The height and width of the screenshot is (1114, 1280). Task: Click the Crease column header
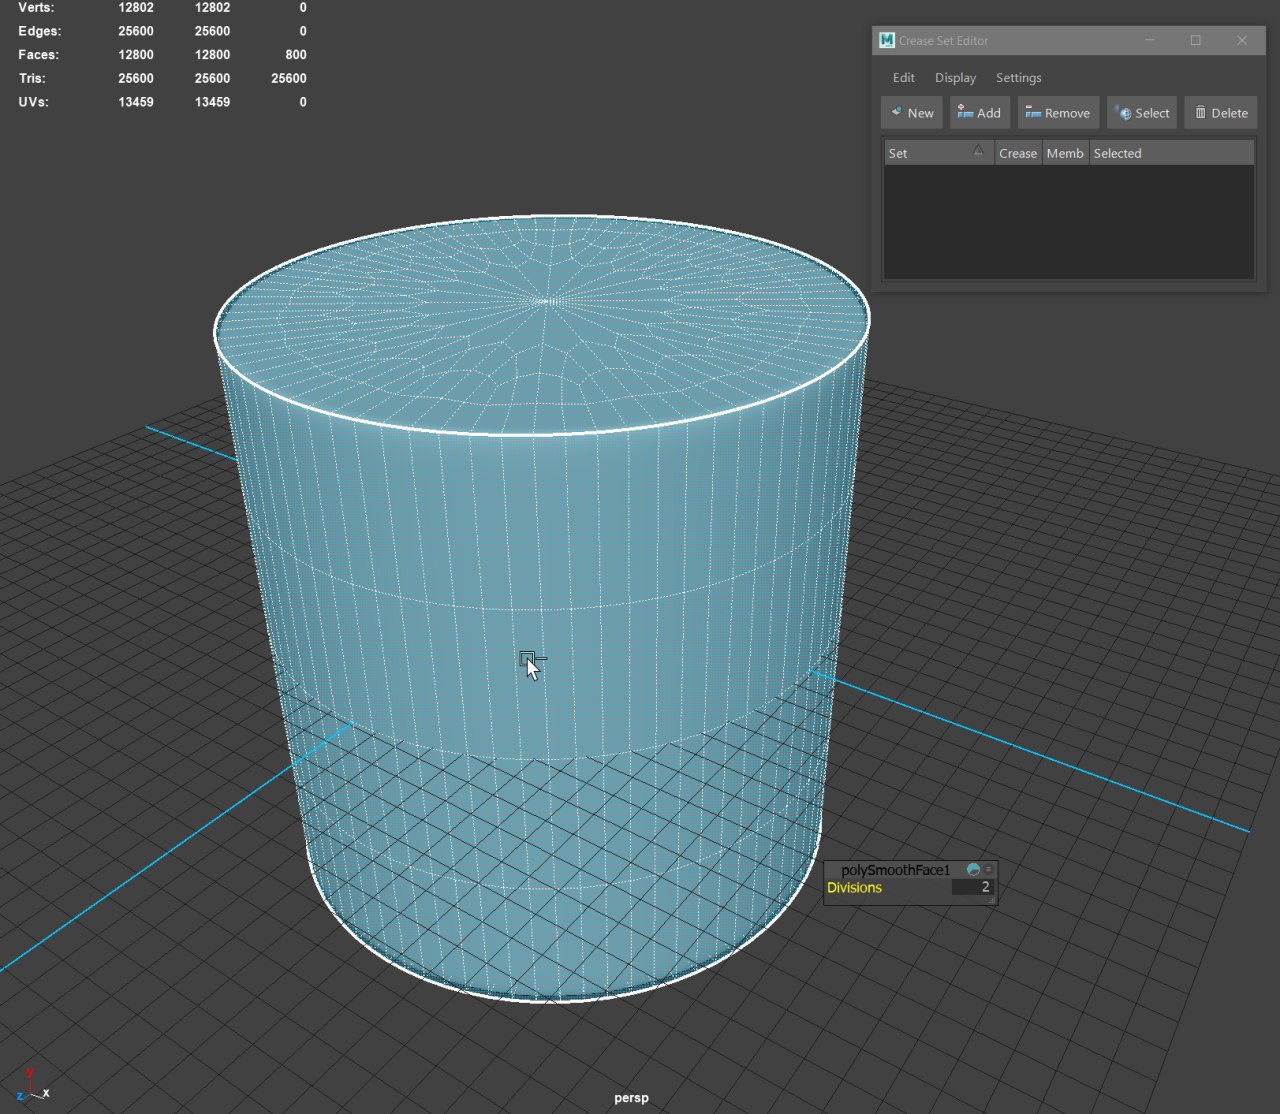pyautogui.click(x=1018, y=153)
